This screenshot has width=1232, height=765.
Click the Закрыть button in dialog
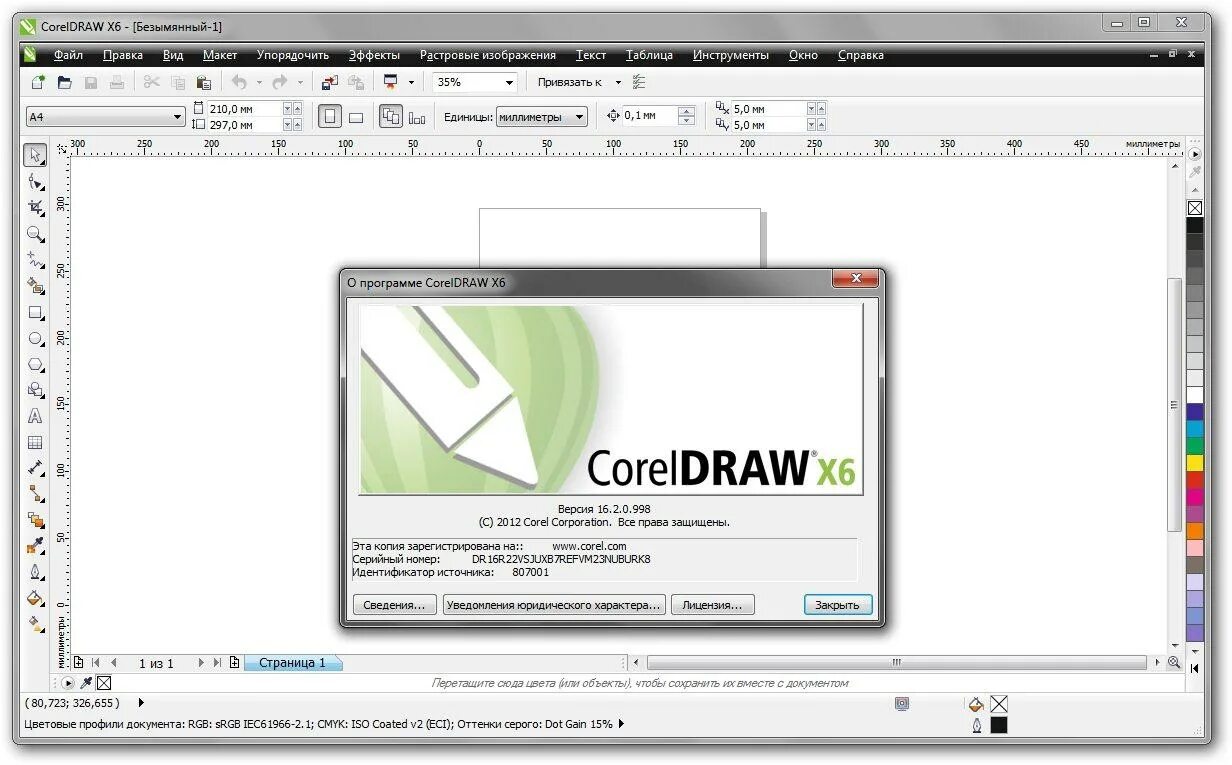[838, 605]
